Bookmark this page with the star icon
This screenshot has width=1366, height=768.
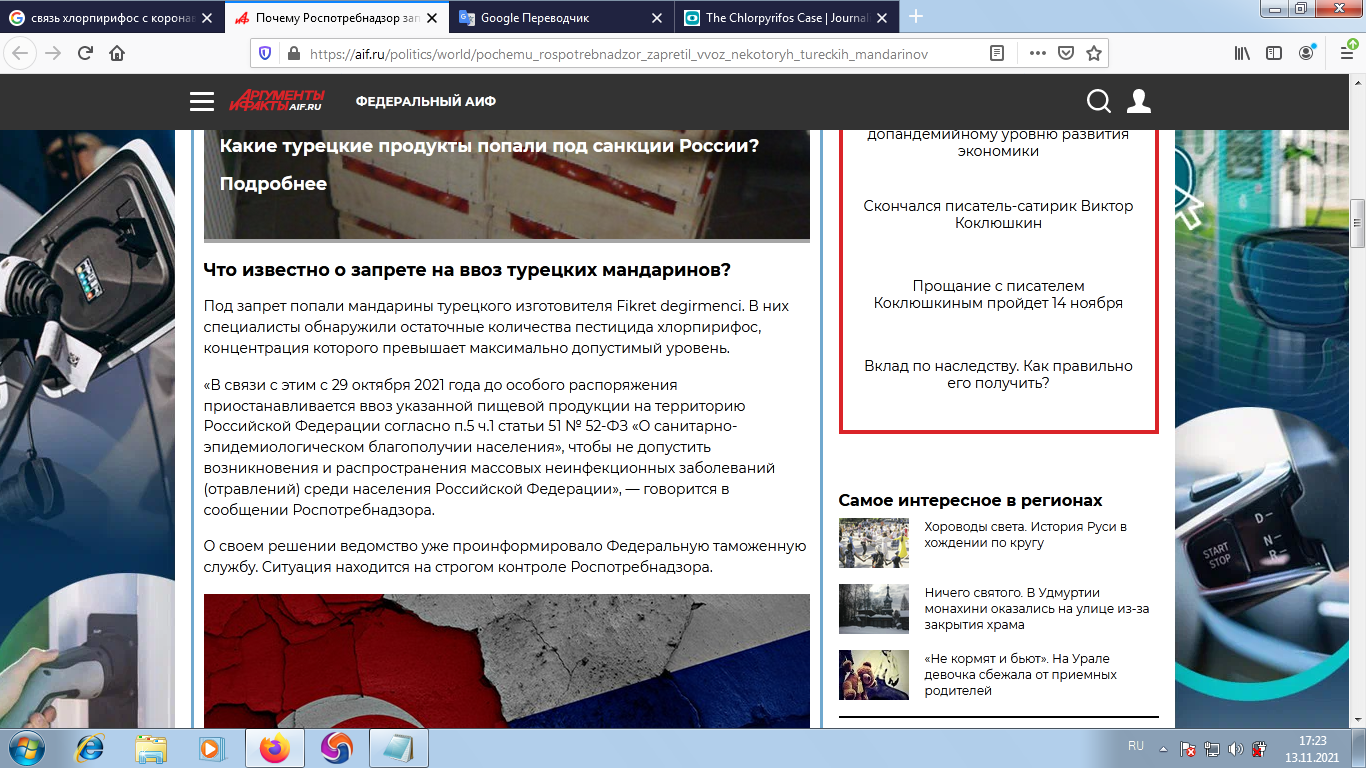pos(1094,53)
